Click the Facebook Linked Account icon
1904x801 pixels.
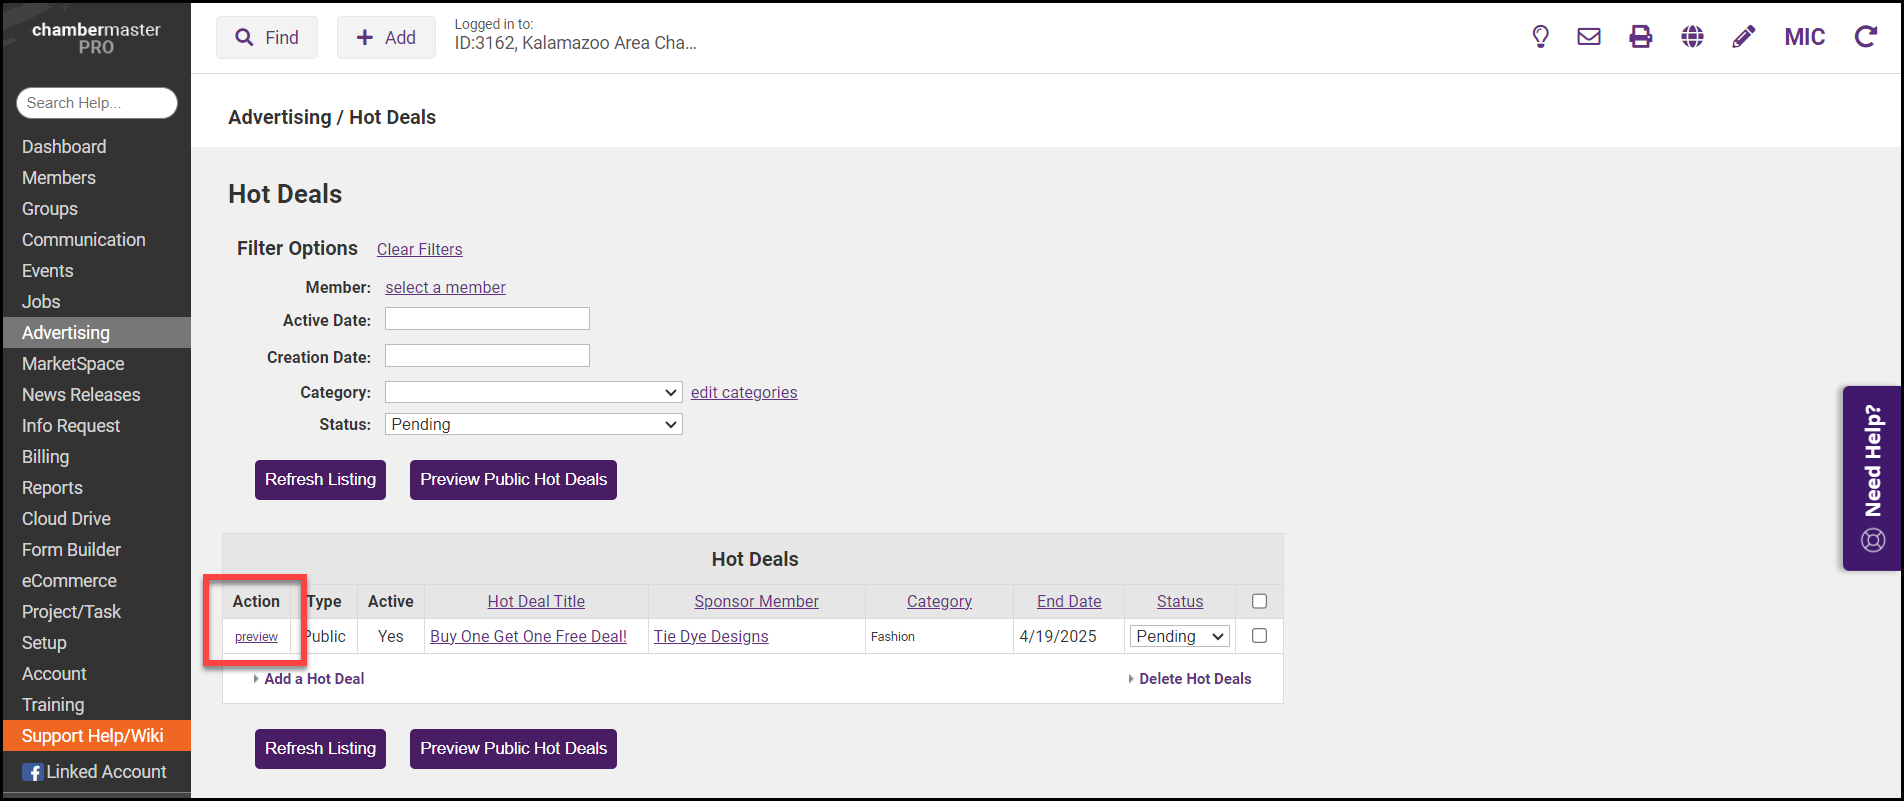click(33, 772)
